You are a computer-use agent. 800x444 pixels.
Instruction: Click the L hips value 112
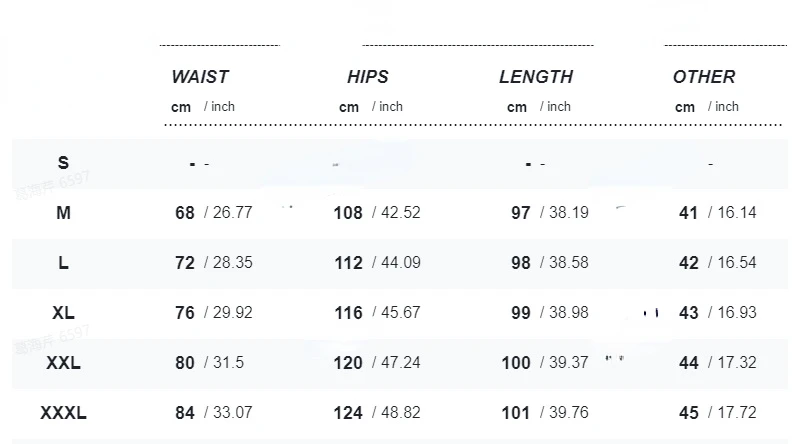pos(348,263)
